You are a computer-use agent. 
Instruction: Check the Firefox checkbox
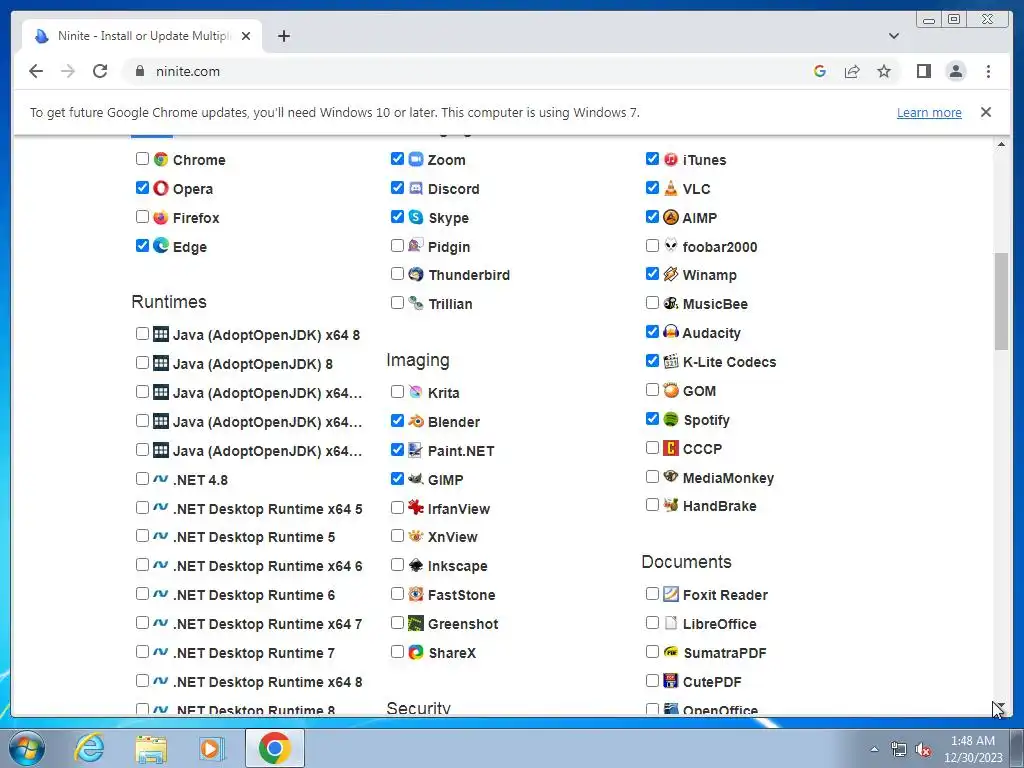142,216
